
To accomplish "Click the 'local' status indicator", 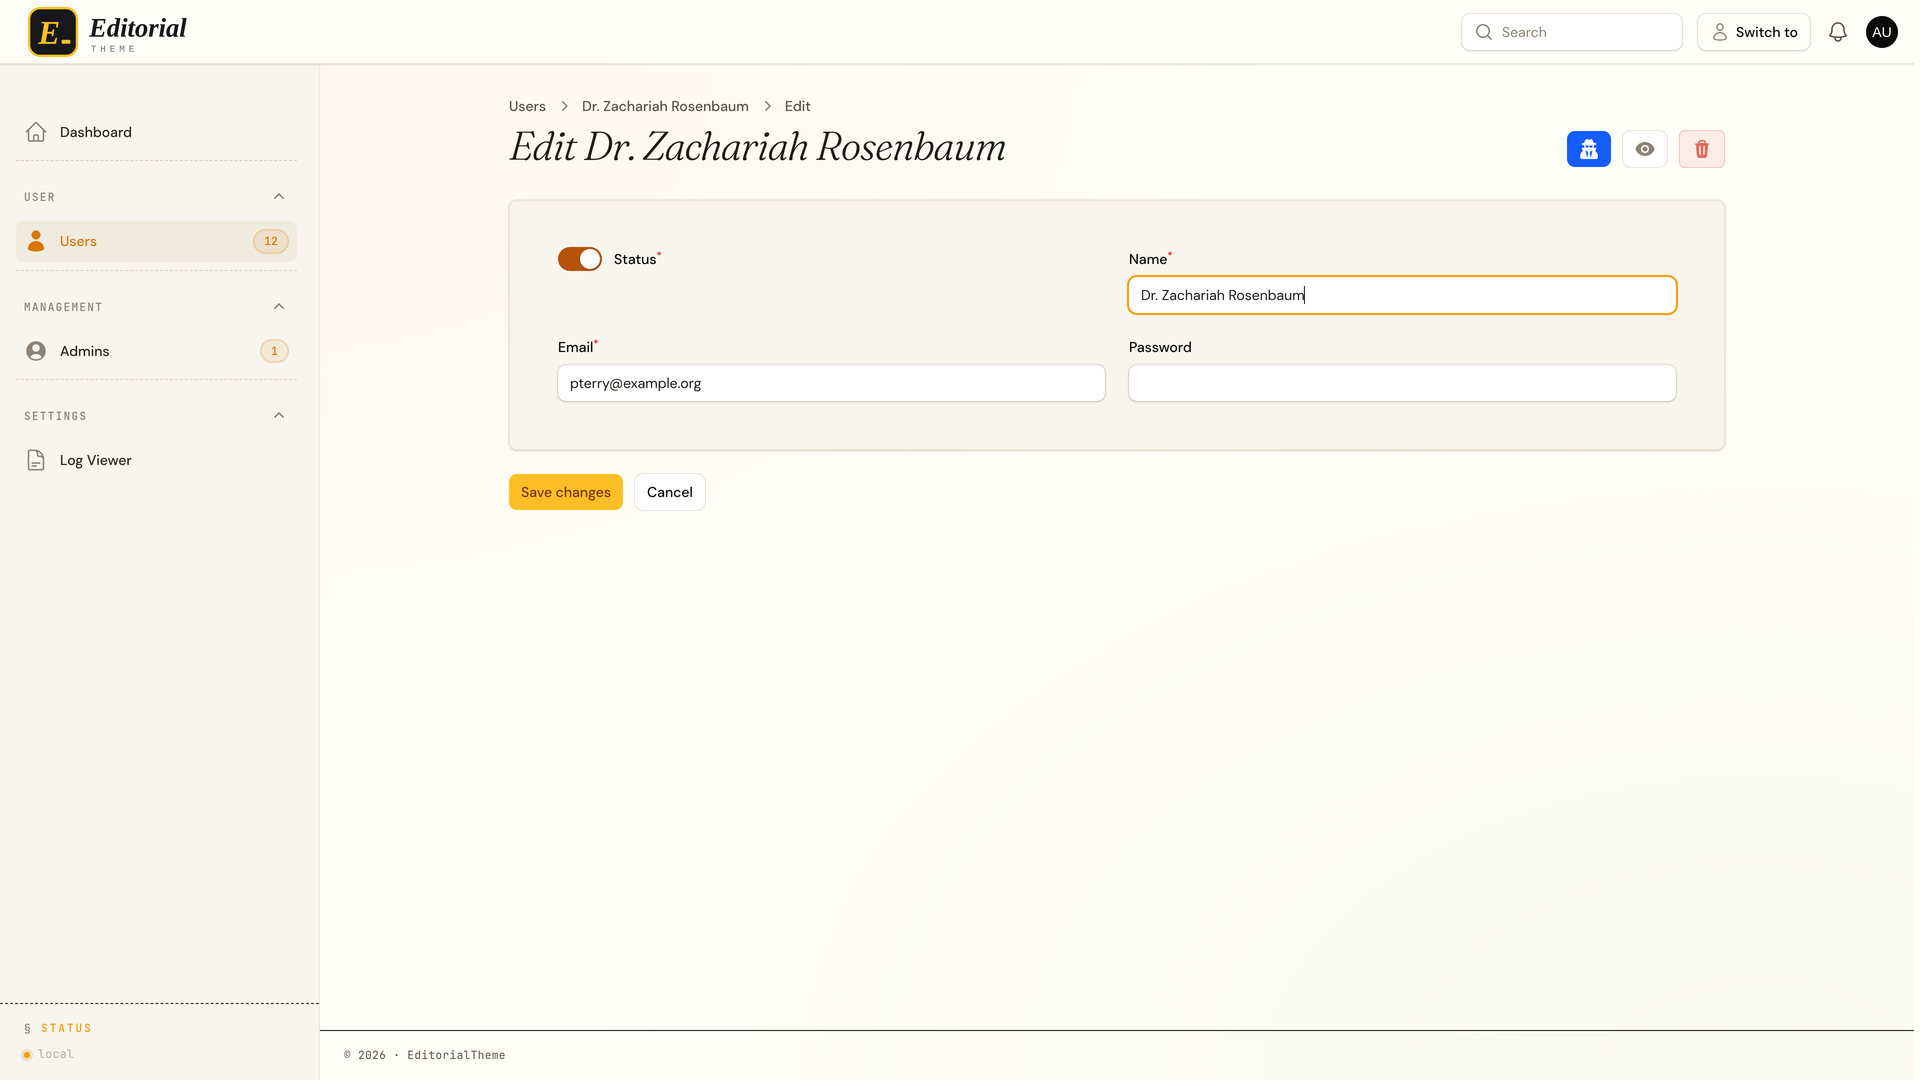I will click(x=48, y=1054).
